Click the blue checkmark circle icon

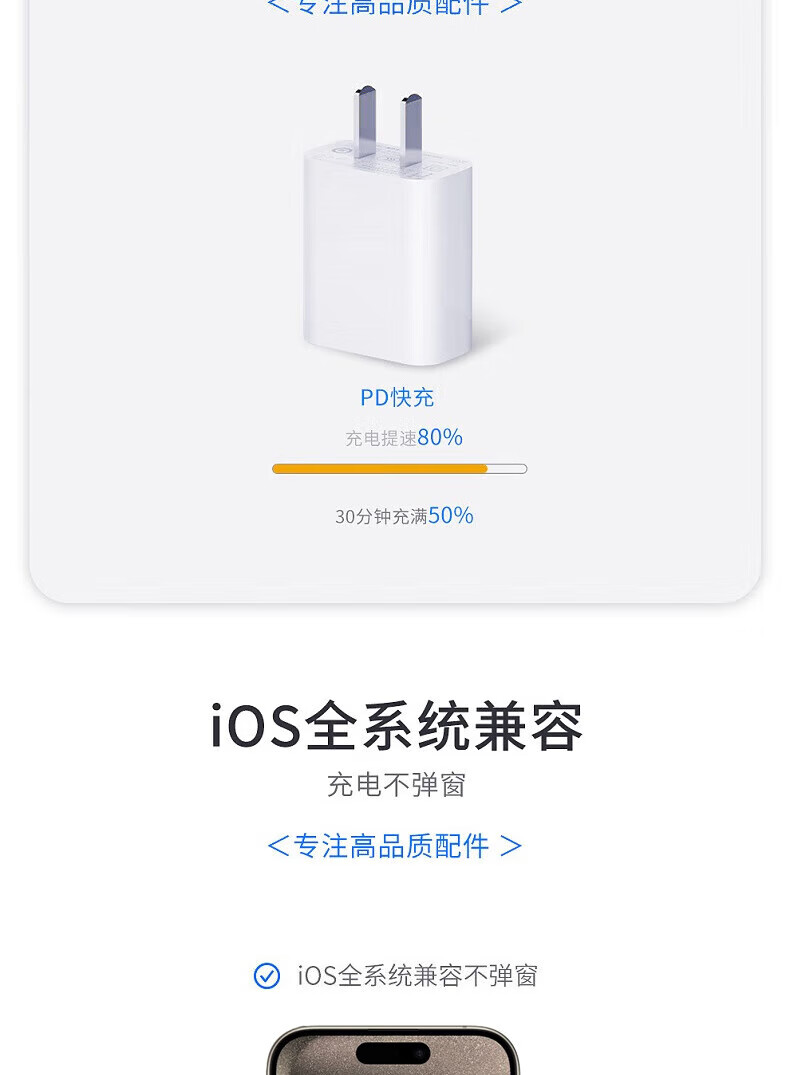tap(267, 976)
